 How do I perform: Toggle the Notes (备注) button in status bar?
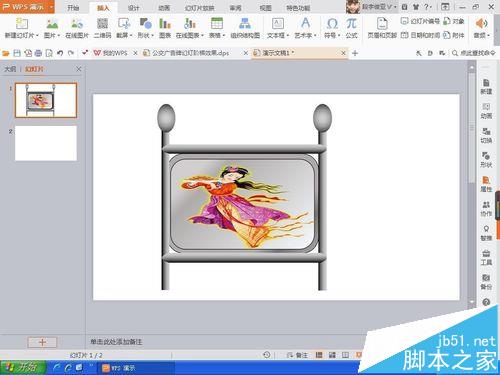click(x=298, y=355)
